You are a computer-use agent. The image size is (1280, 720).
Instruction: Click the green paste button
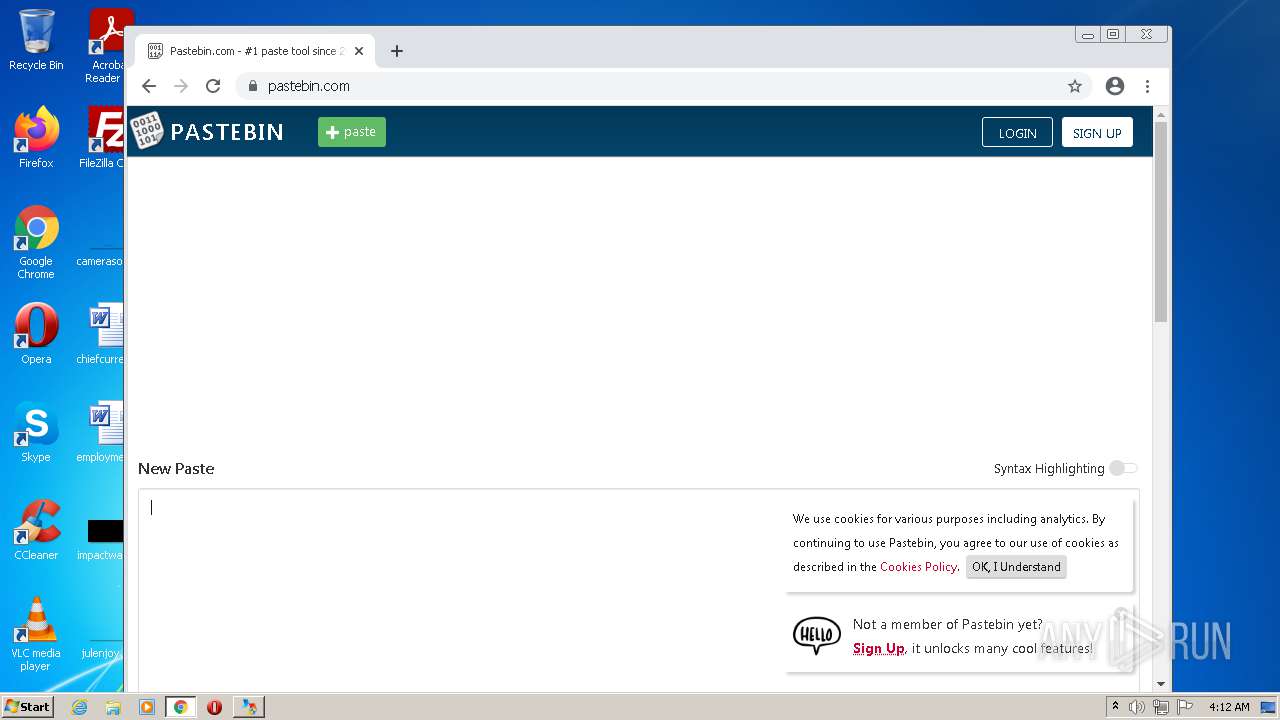(x=352, y=132)
